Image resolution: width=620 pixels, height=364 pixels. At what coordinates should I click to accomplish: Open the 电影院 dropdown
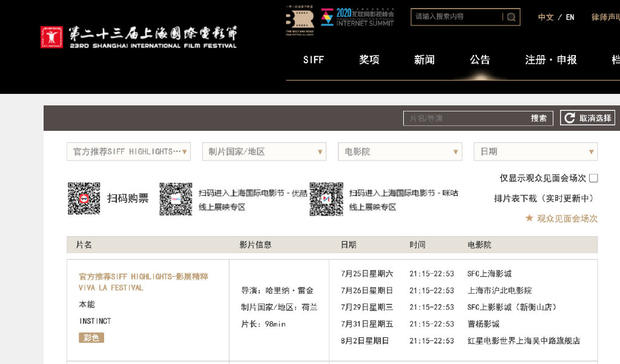click(x=400, y=151)
